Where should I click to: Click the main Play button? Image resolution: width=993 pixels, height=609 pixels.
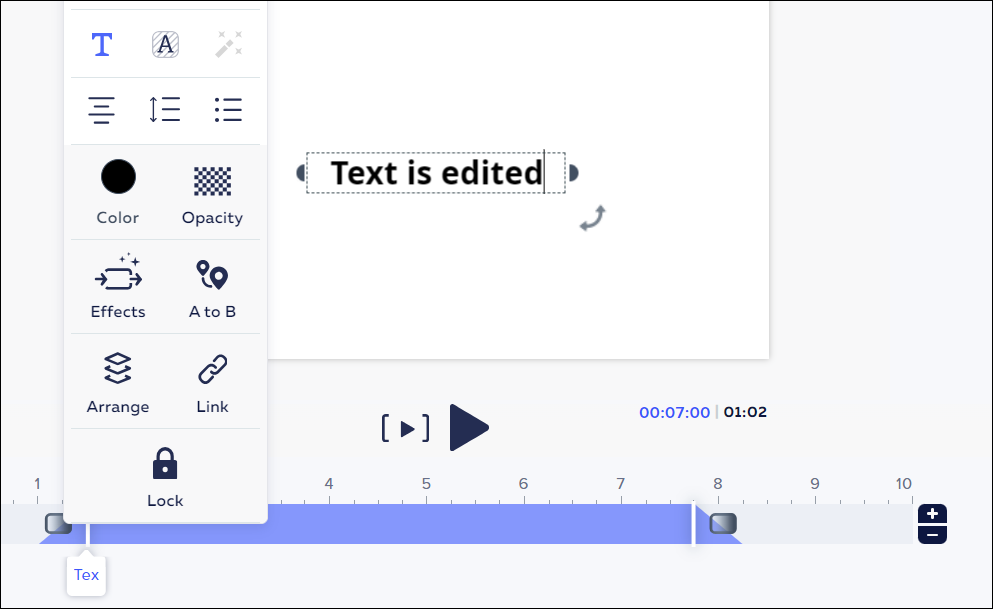click(469, 427)
